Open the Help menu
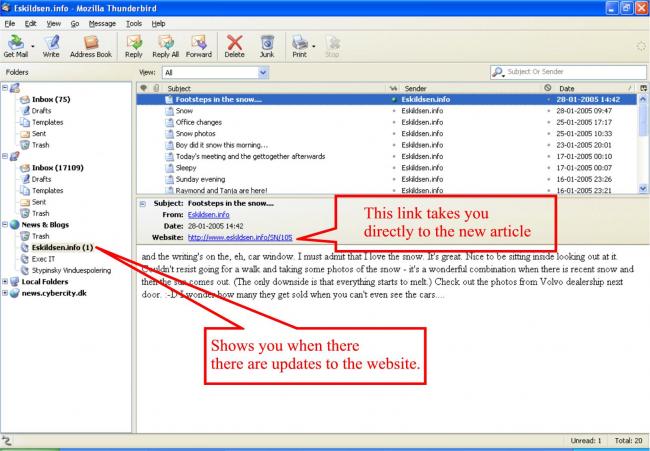 (158, 24)
